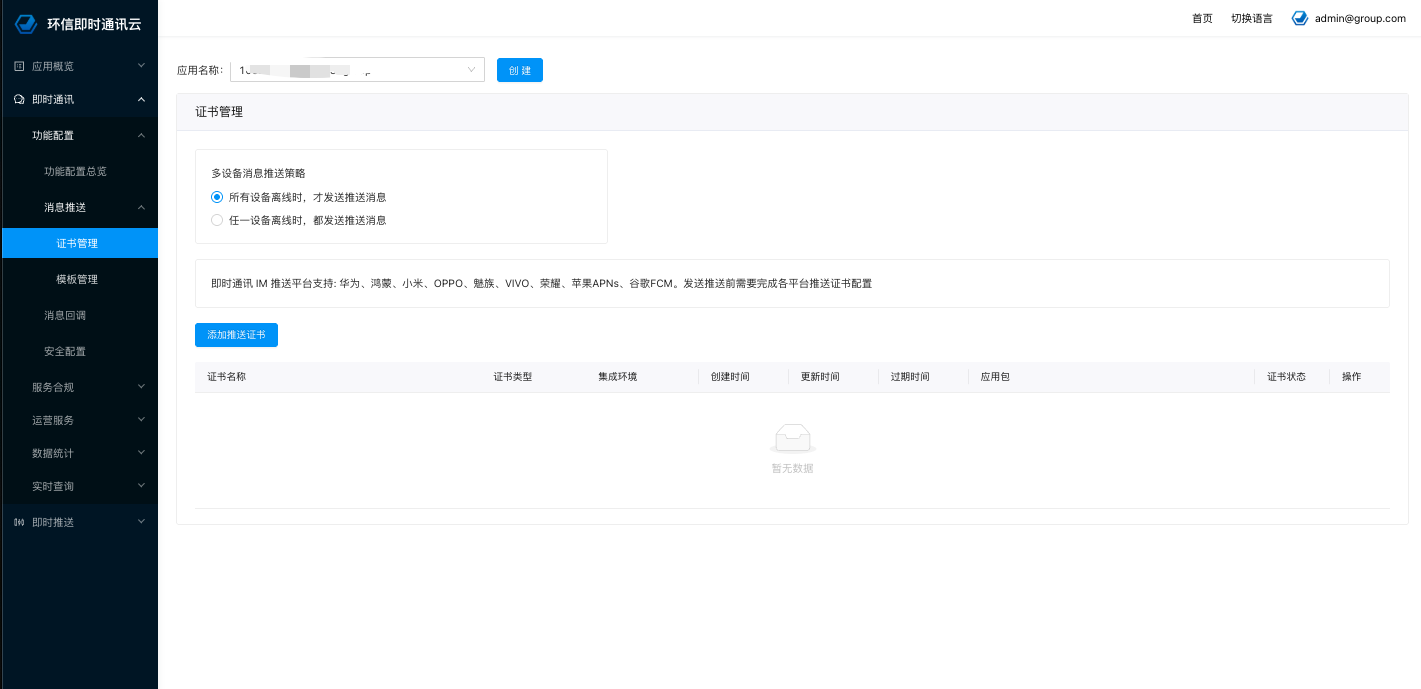Click the 即时推送 broadcast icon
The width and height of the screenshot is (1421, 689).
point(19,522)
